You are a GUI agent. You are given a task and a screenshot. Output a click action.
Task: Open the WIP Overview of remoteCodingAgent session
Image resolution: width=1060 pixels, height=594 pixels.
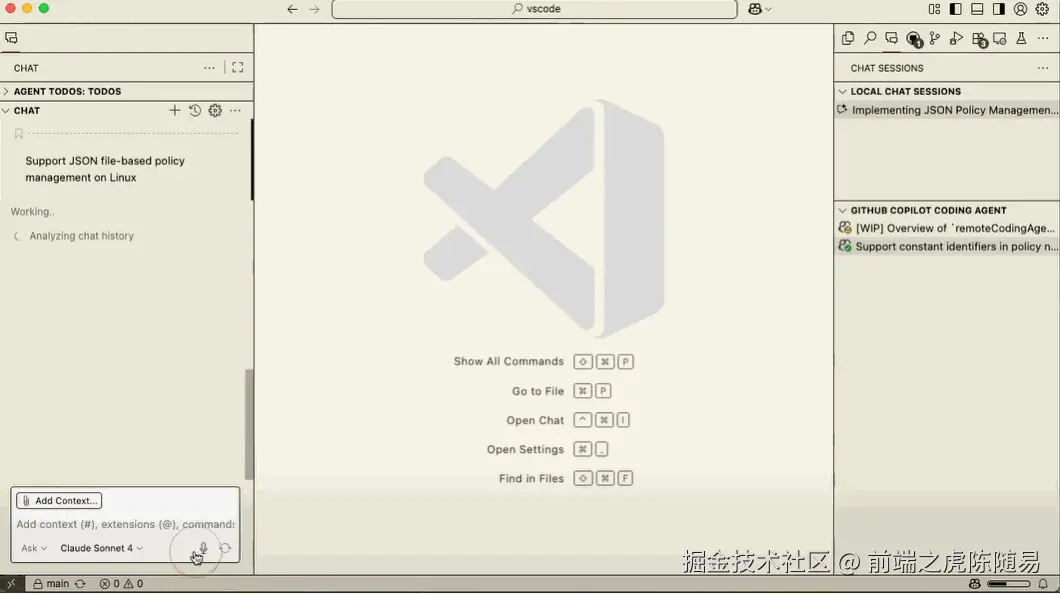point(947,228)
